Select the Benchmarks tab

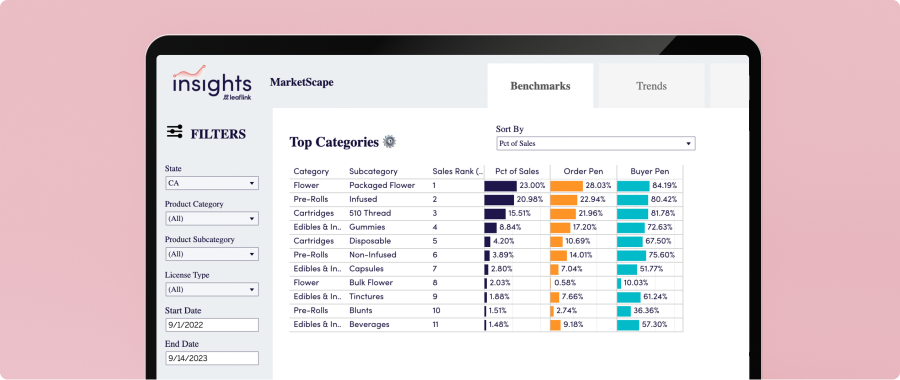coord(540,86)
